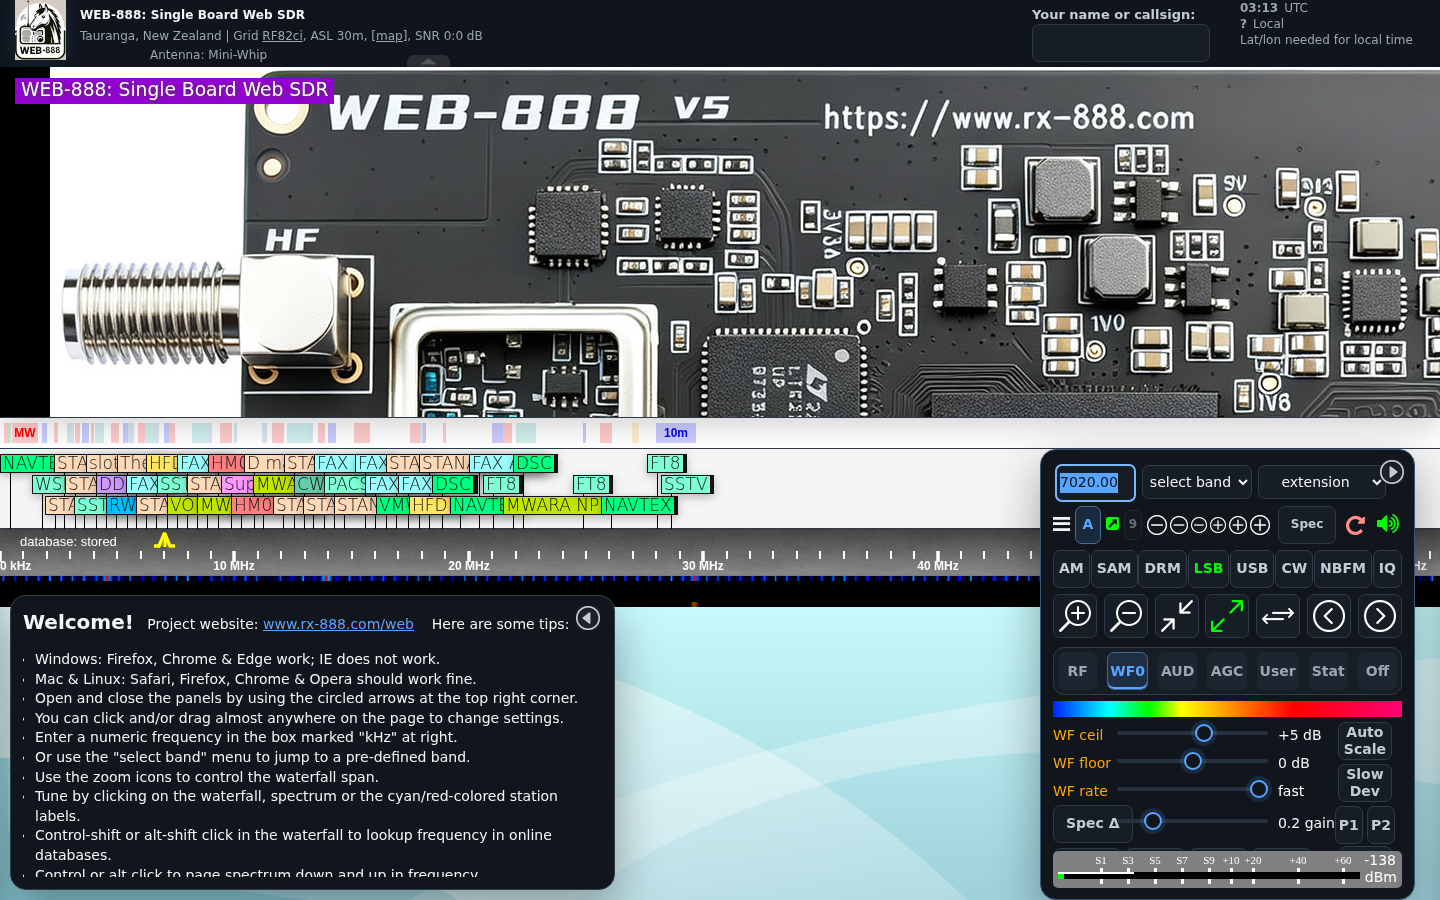
Task: Select IQ demodulation mode
Action: [1387, 568]
